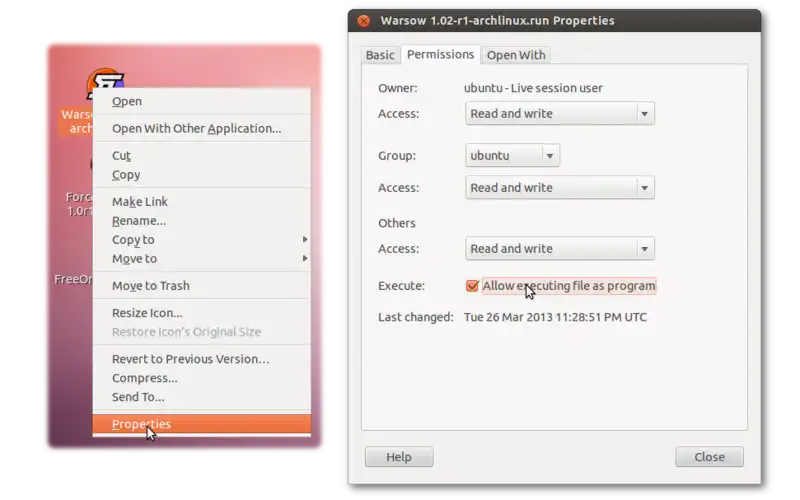
Task: Switch to the Basic tab
Action: 380,55
